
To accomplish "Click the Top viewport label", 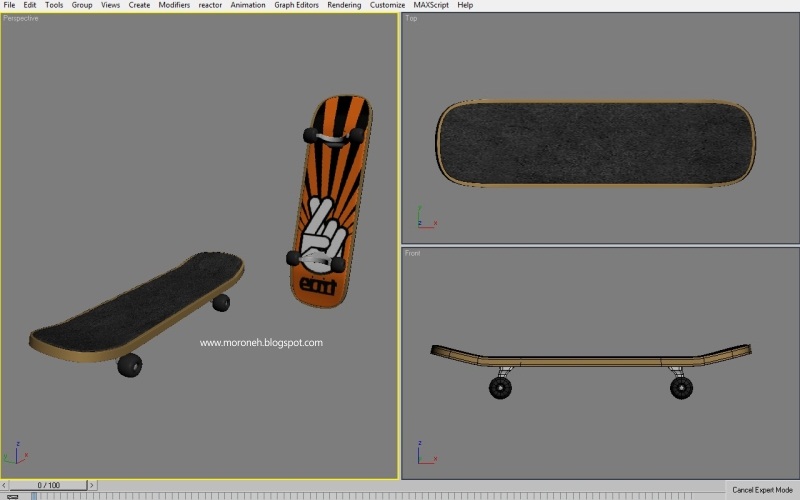I will 411,18.
